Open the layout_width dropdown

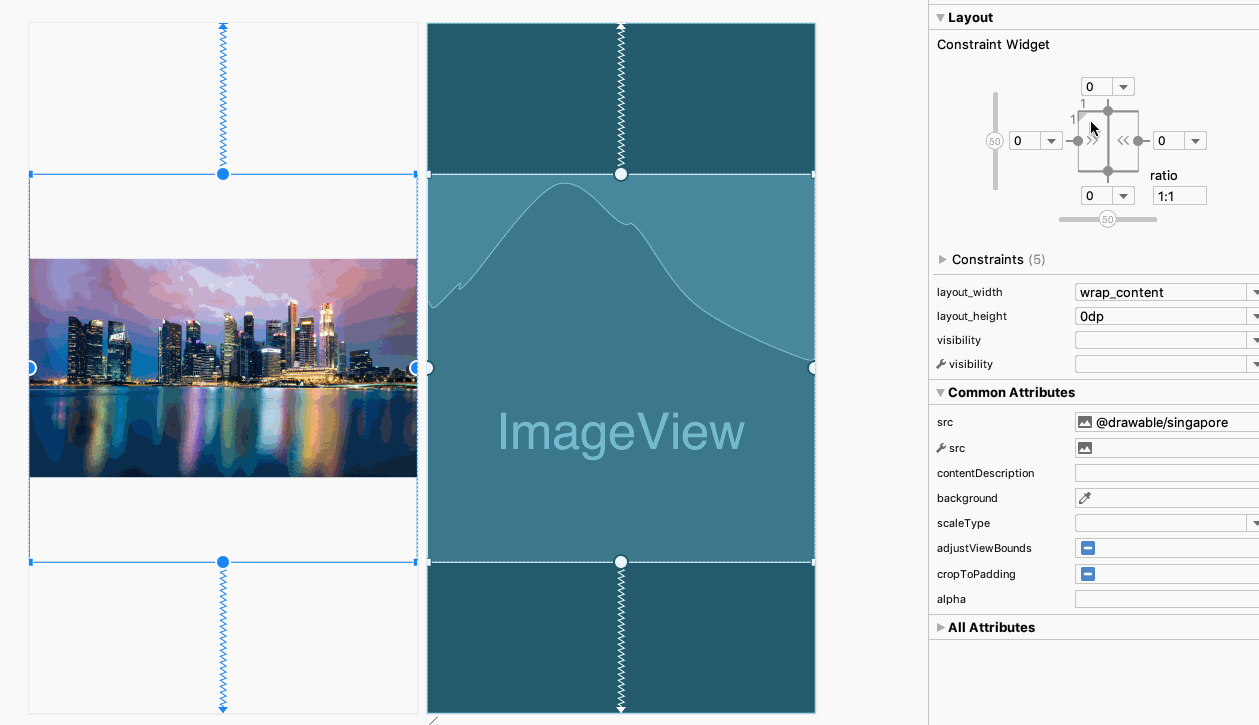[x=1253, y=292]
